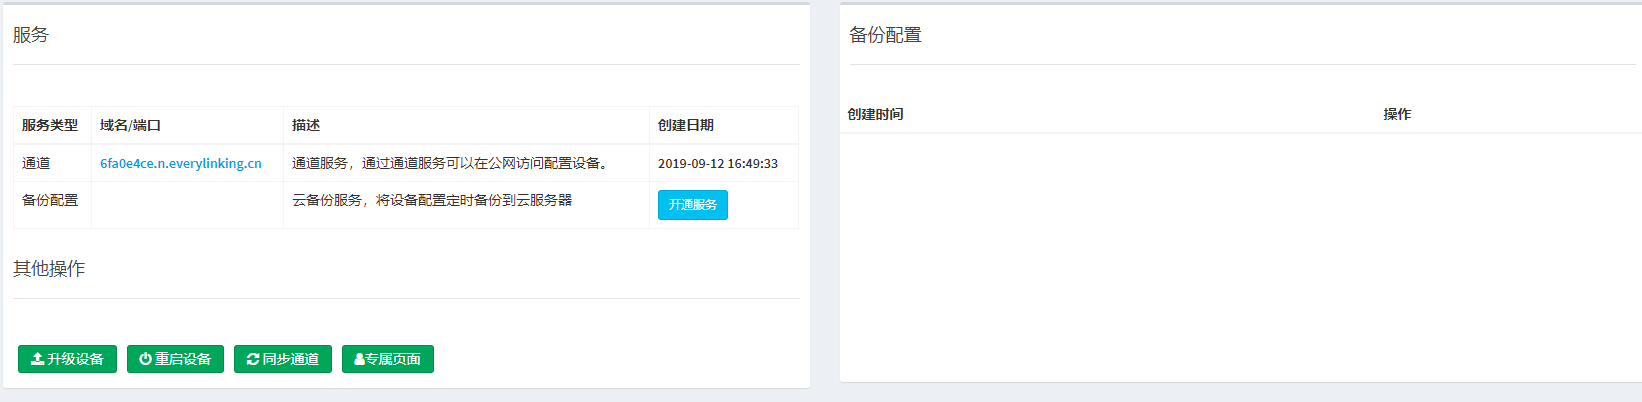The width and height of the screenshot is (1642, 402).
Task: Select the 创建日期 column header
Action: click(686, 125)
